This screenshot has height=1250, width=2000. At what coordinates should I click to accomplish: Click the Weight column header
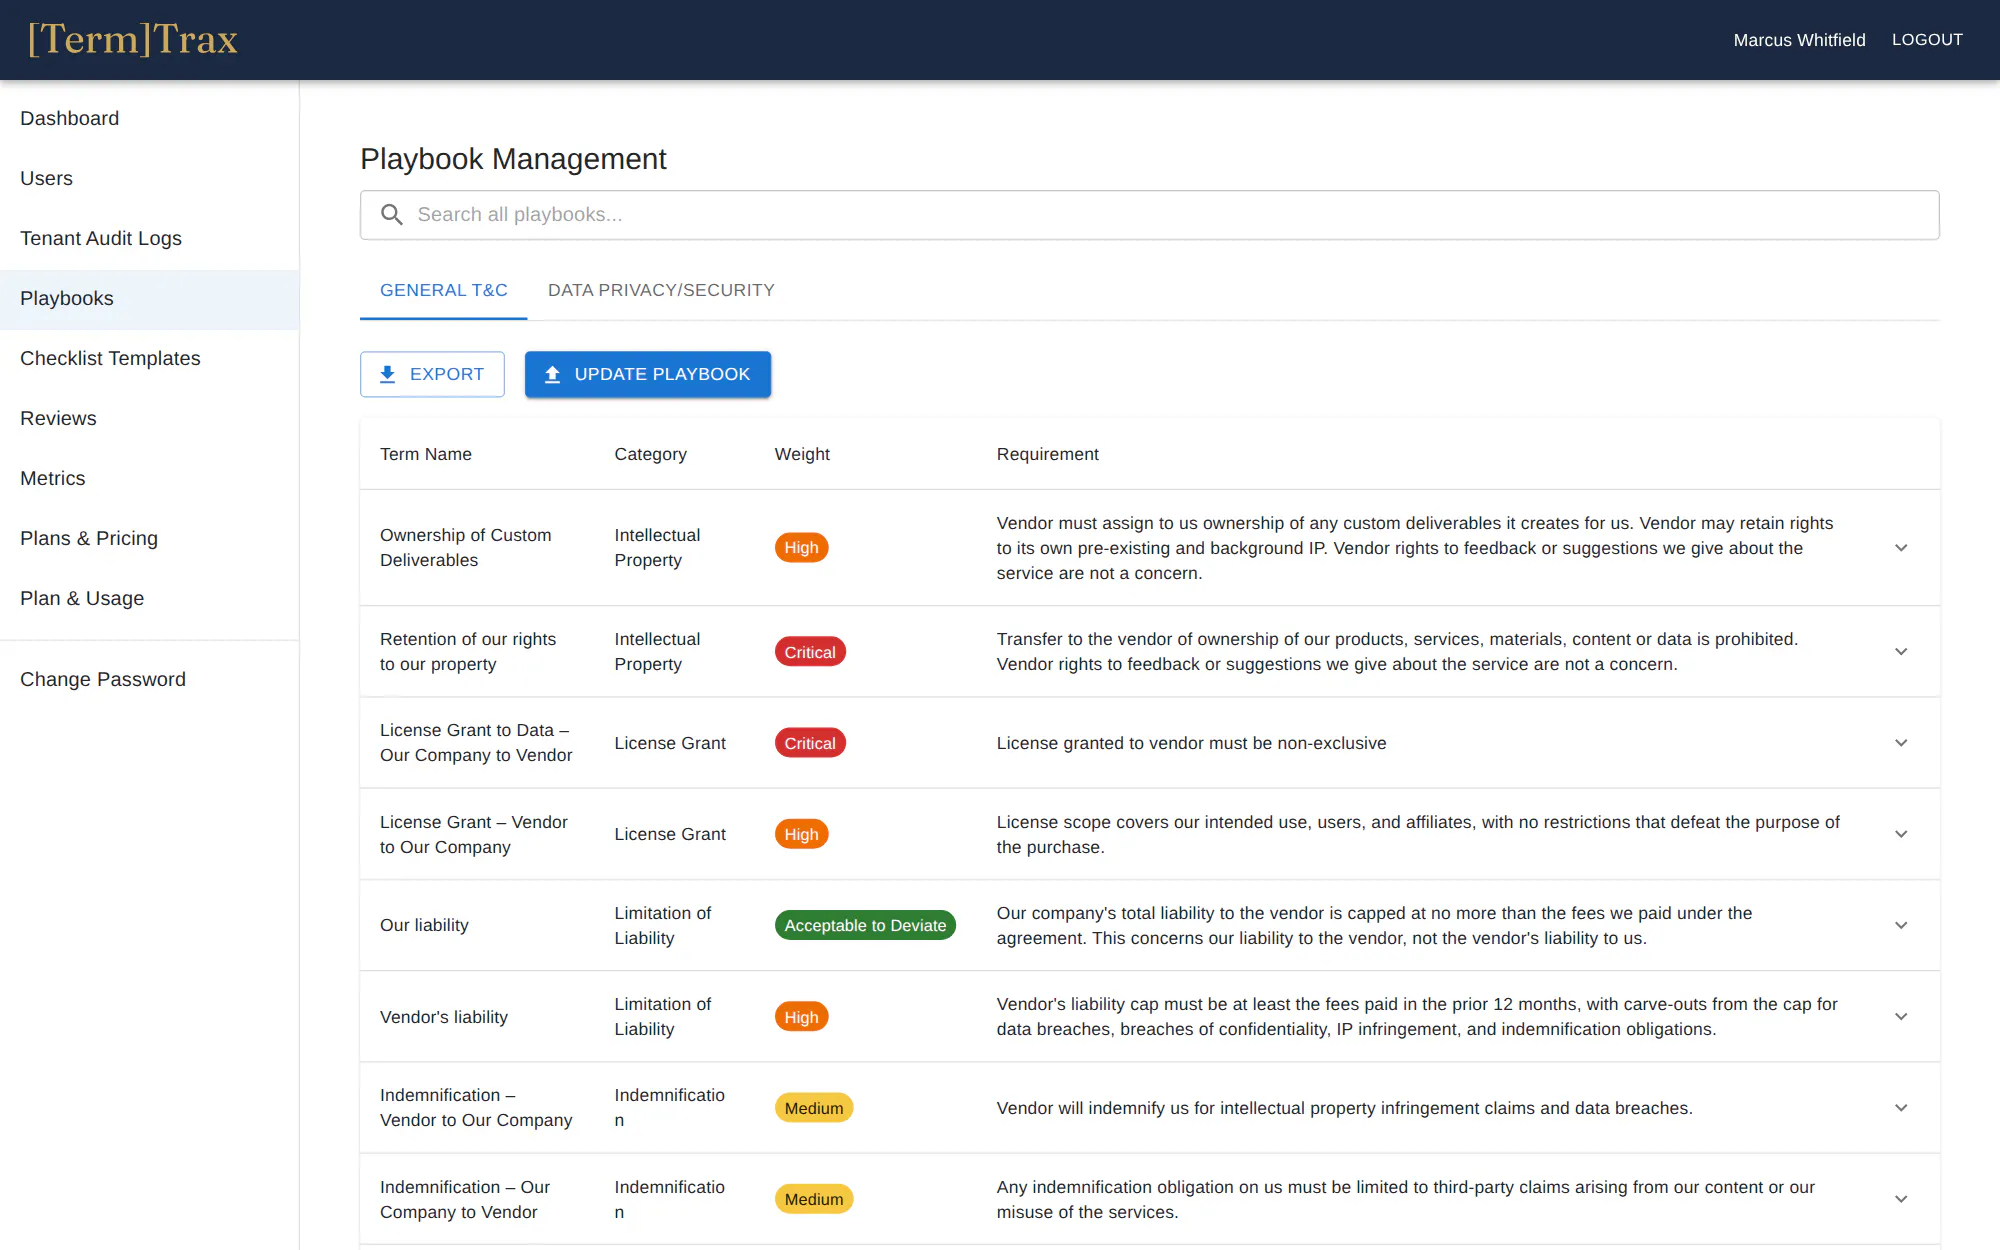802,454
